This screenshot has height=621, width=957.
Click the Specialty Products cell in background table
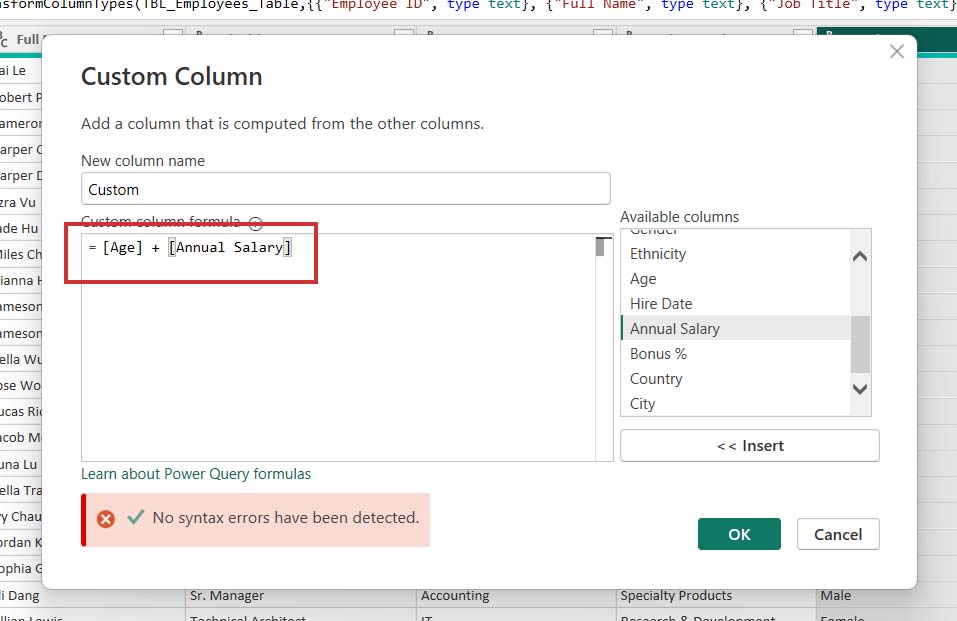pyautogui.click(x=716, y=595)
